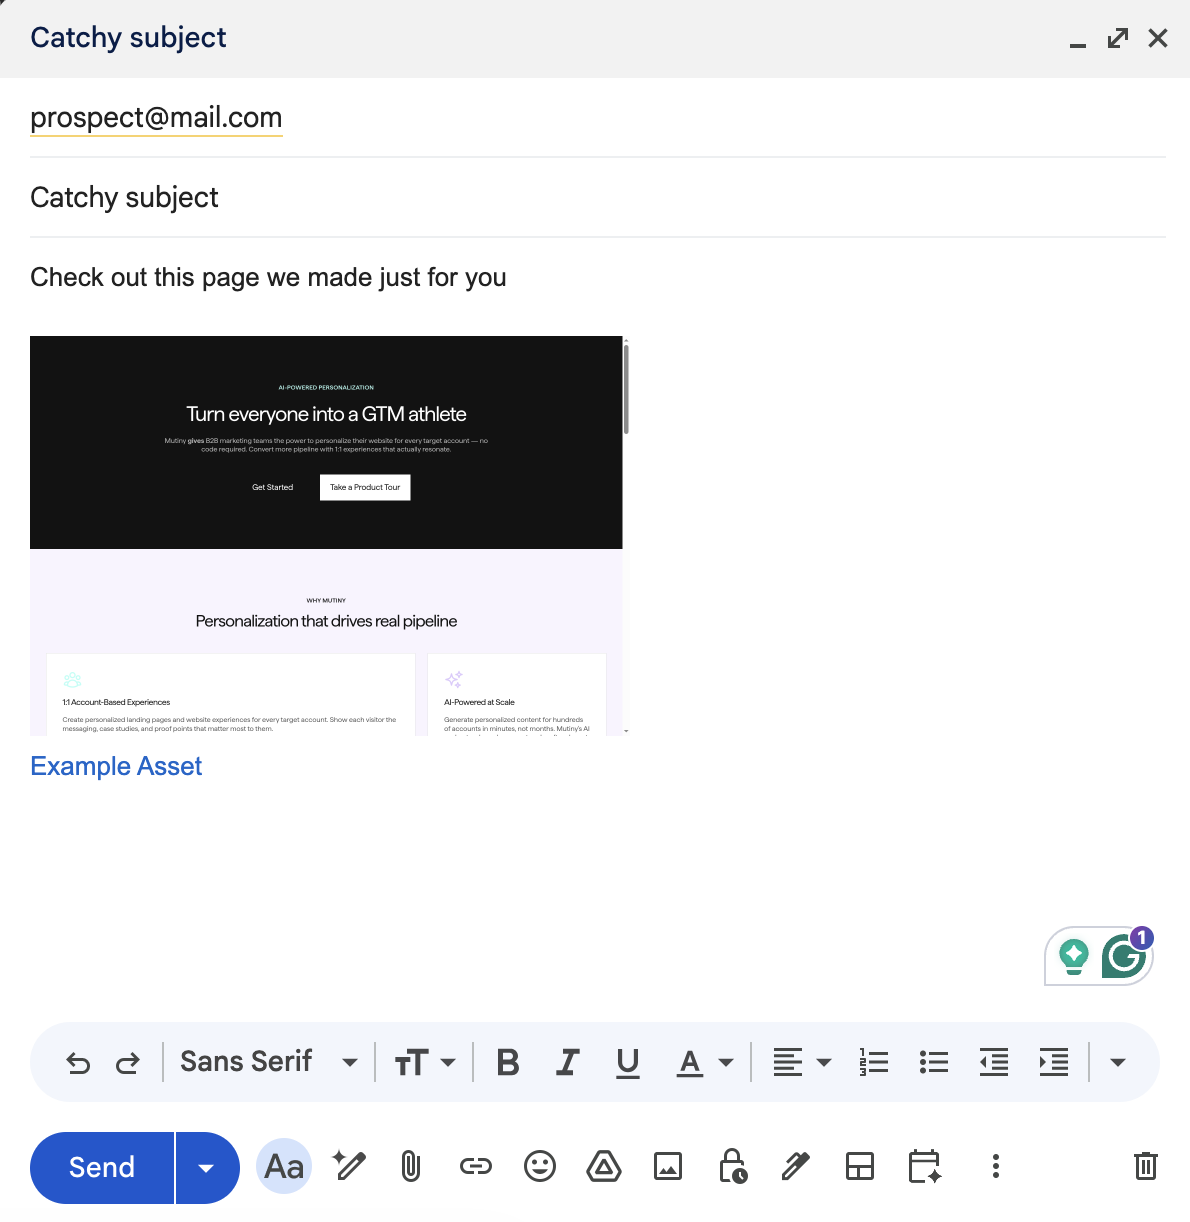Toggle bold formatting
The image size is (1190, 1222).
(x=508, y=1062)
